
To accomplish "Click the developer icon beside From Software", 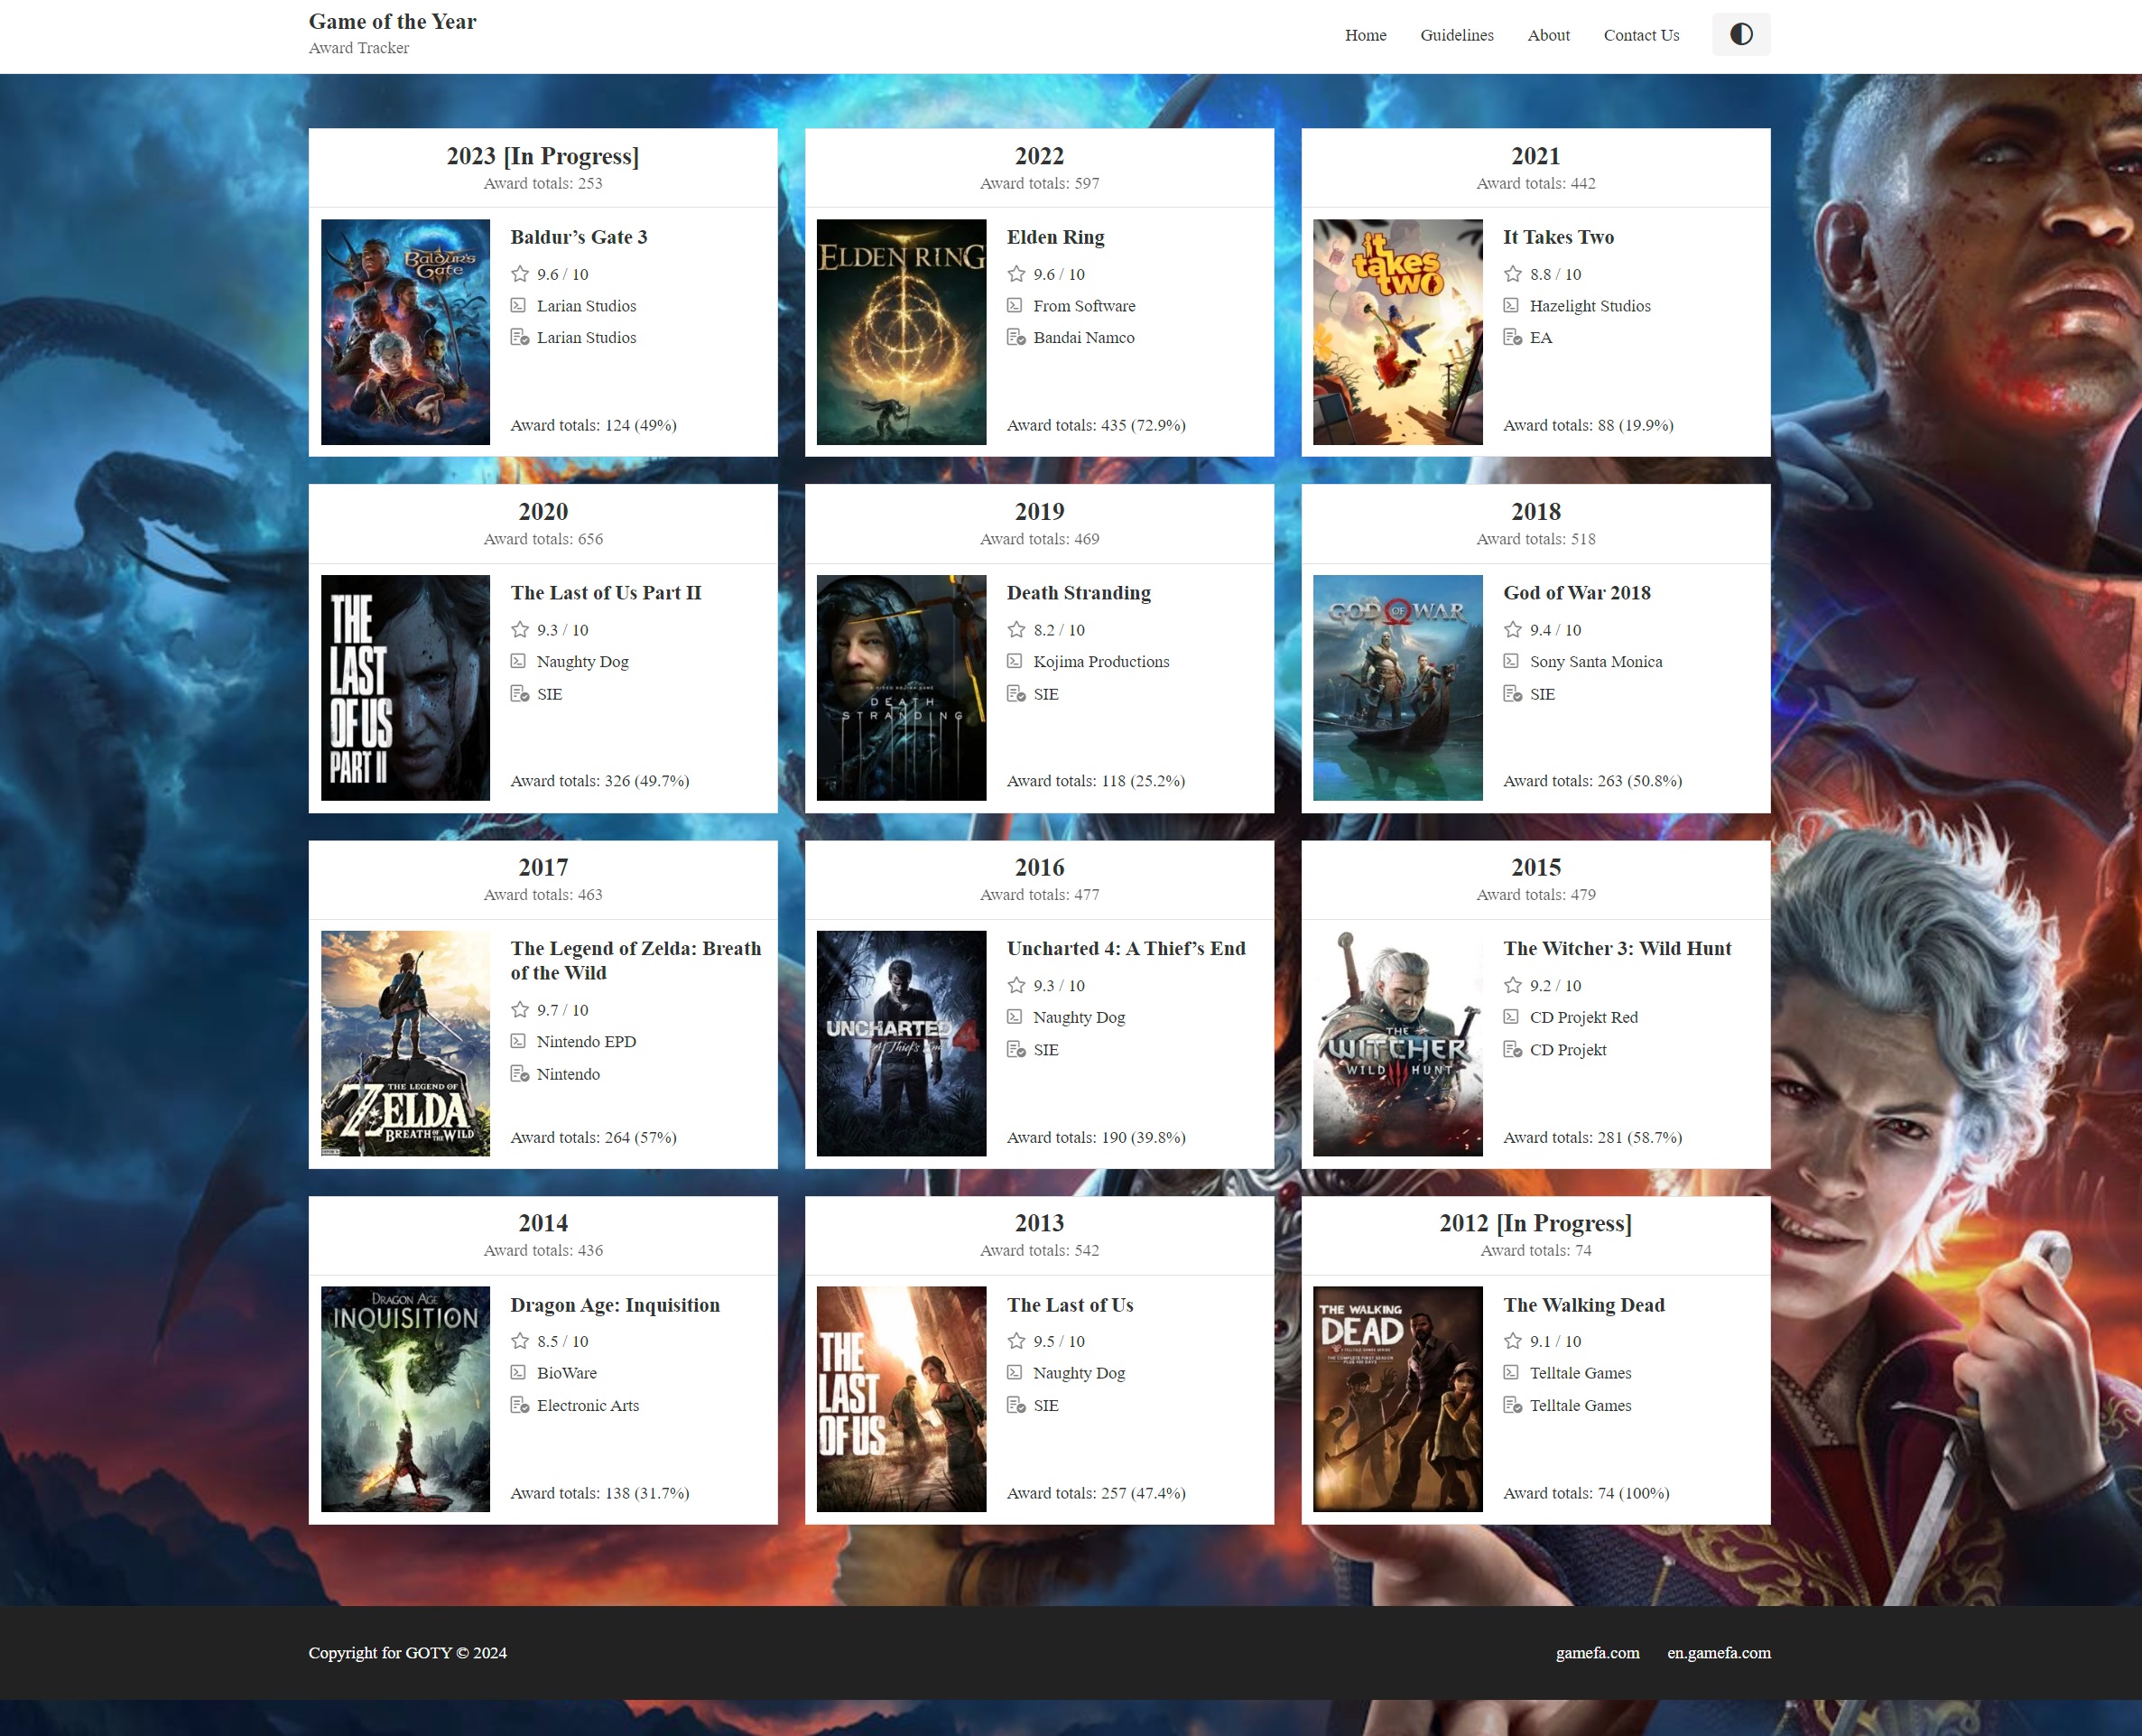I will (x=1015, y=306).
